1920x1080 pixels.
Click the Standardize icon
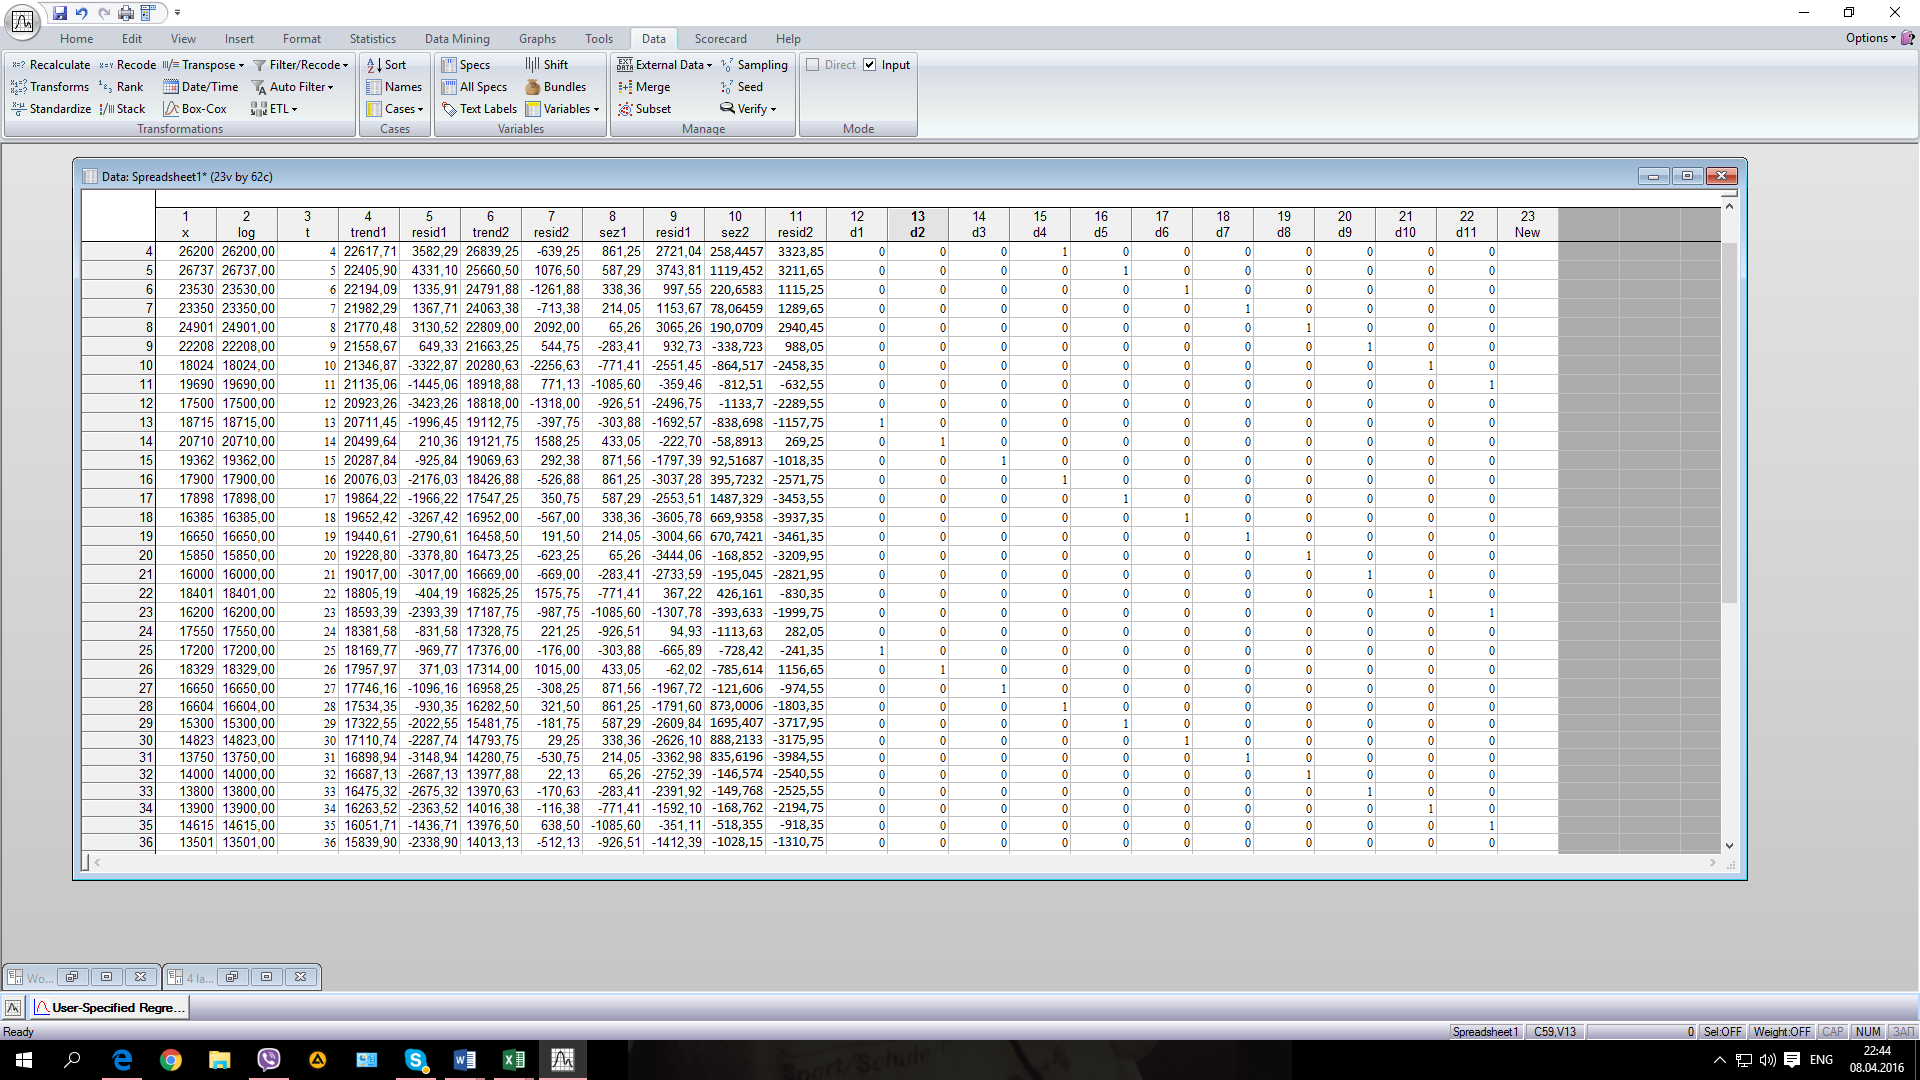19,109
